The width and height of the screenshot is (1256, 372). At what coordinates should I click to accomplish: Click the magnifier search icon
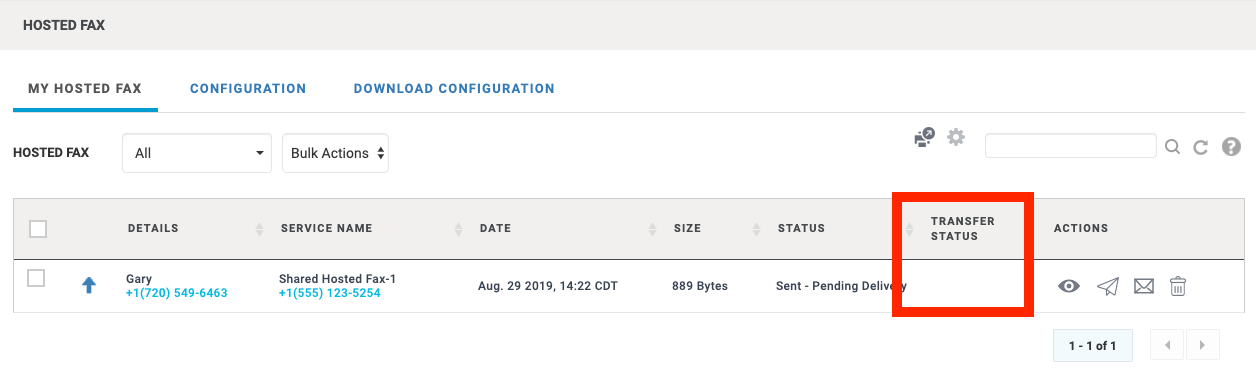(1173, 147)
